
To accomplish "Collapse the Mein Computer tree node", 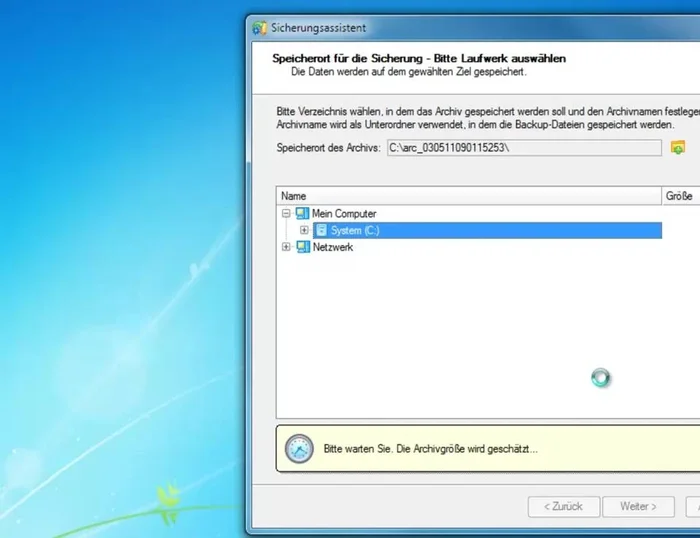I will point(287,214).
